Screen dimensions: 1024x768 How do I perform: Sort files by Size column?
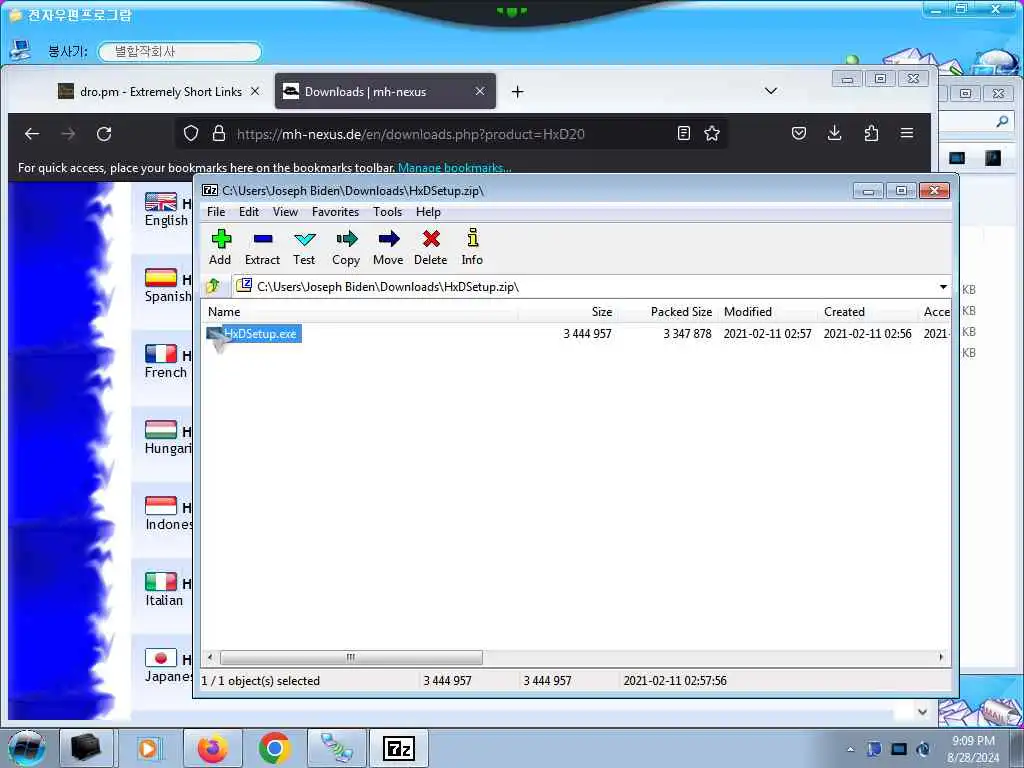(x=568, y=312)
